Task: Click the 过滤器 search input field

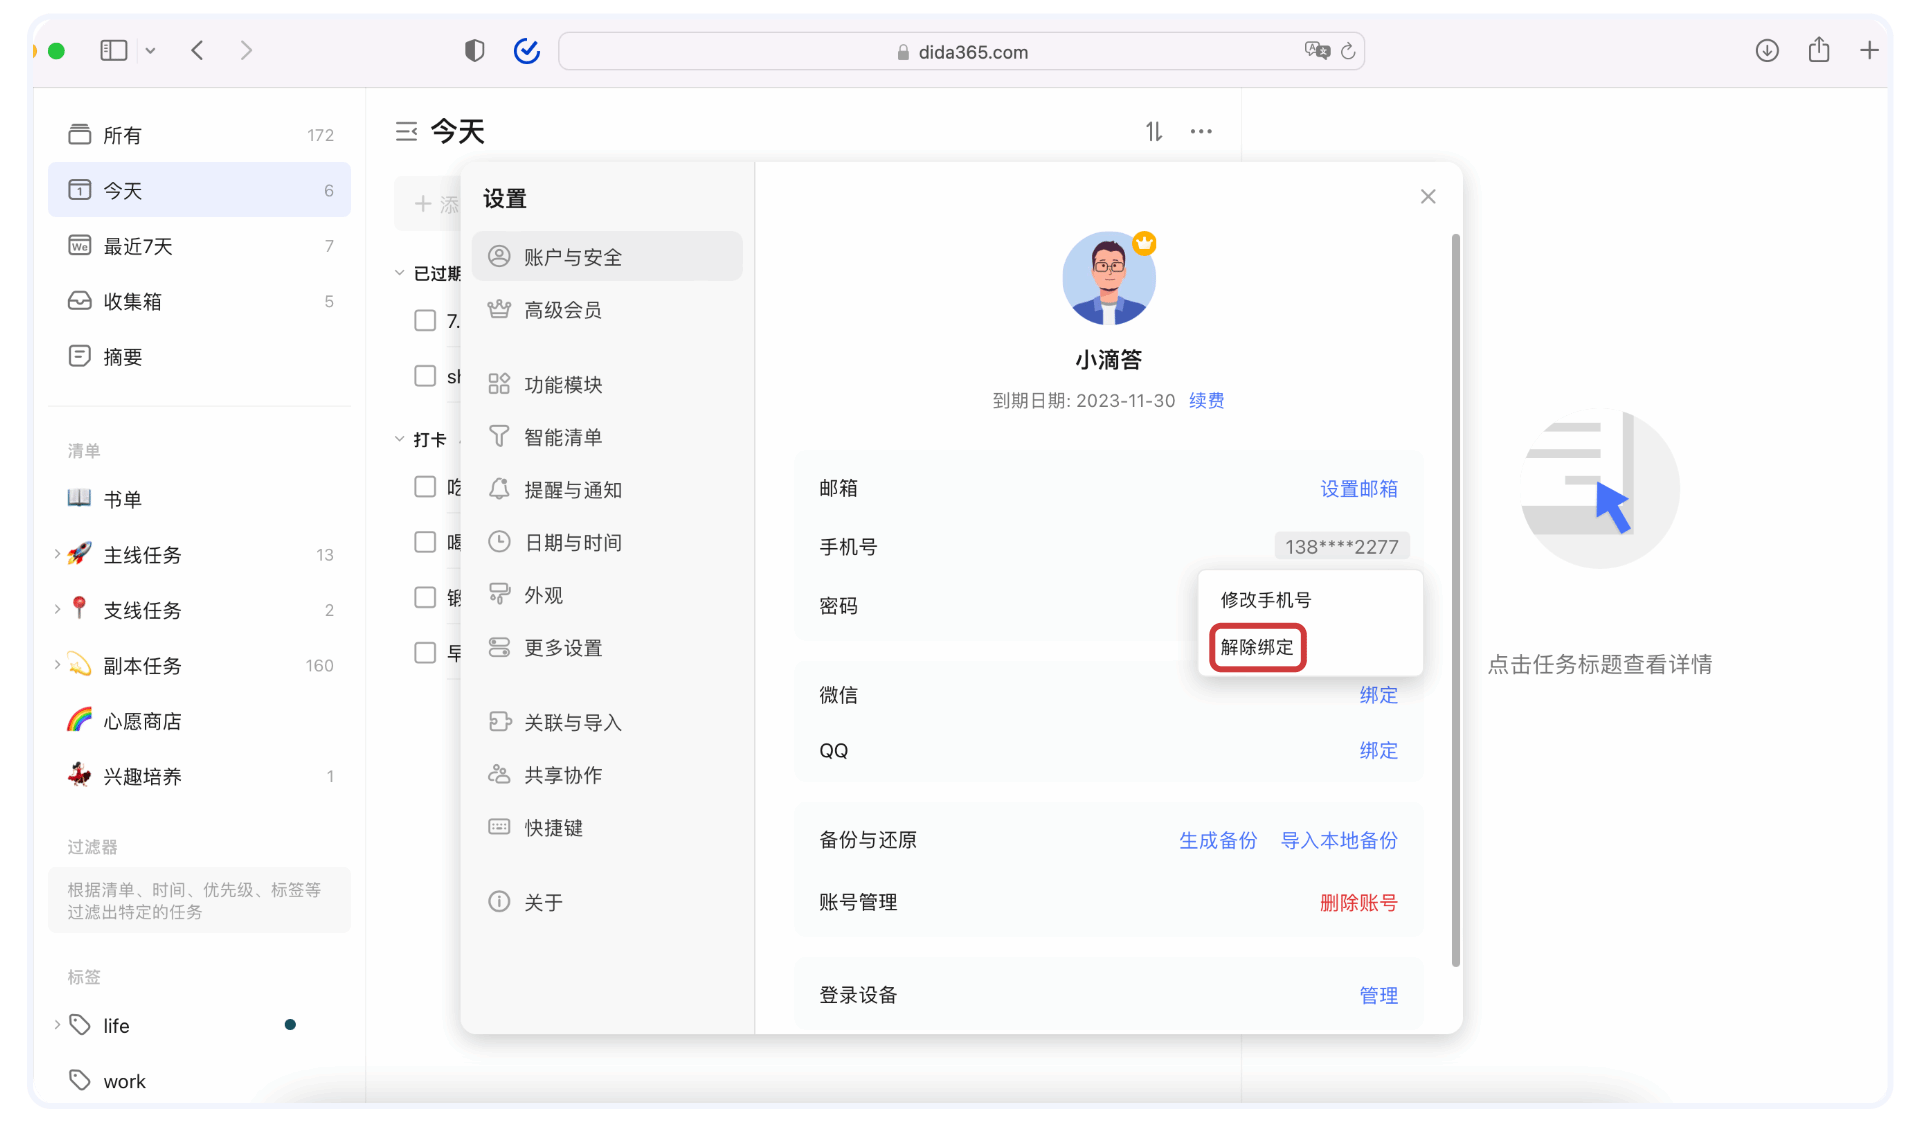Action: 199,899
